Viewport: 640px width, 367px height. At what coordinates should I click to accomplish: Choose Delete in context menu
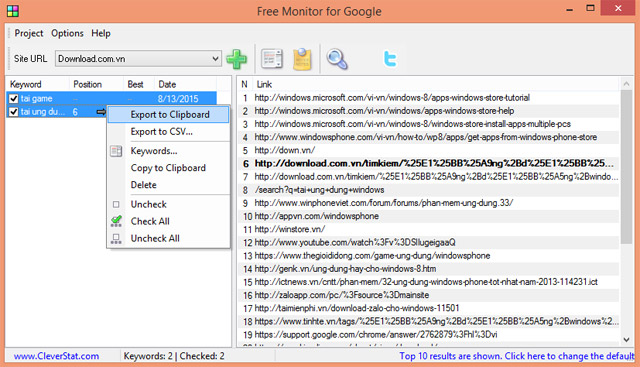(169, 185)
